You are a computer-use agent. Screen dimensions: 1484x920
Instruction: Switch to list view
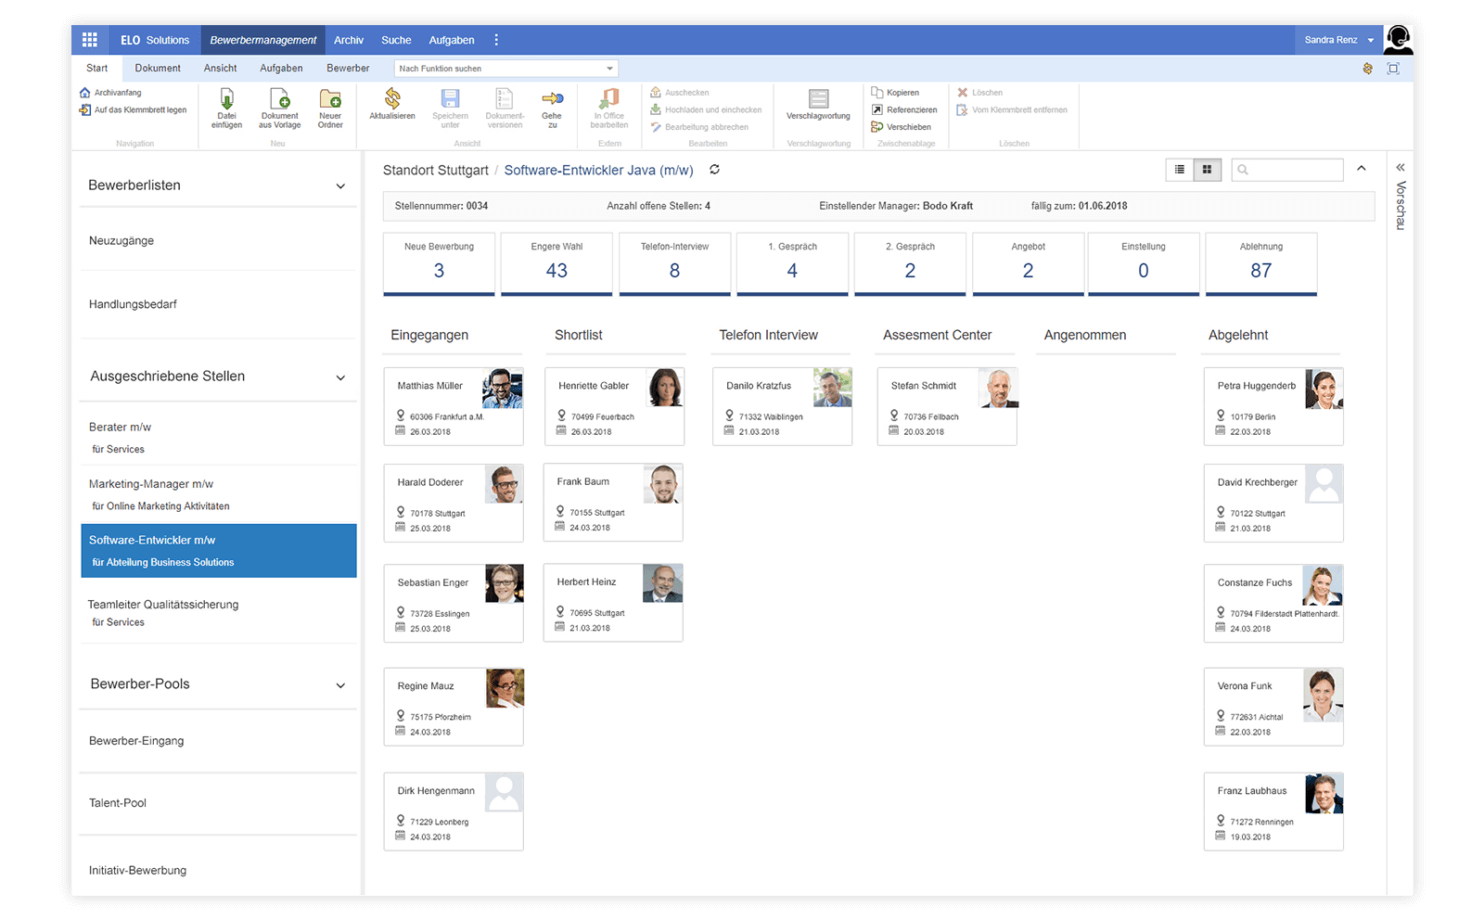click(x=1180, y=170)
